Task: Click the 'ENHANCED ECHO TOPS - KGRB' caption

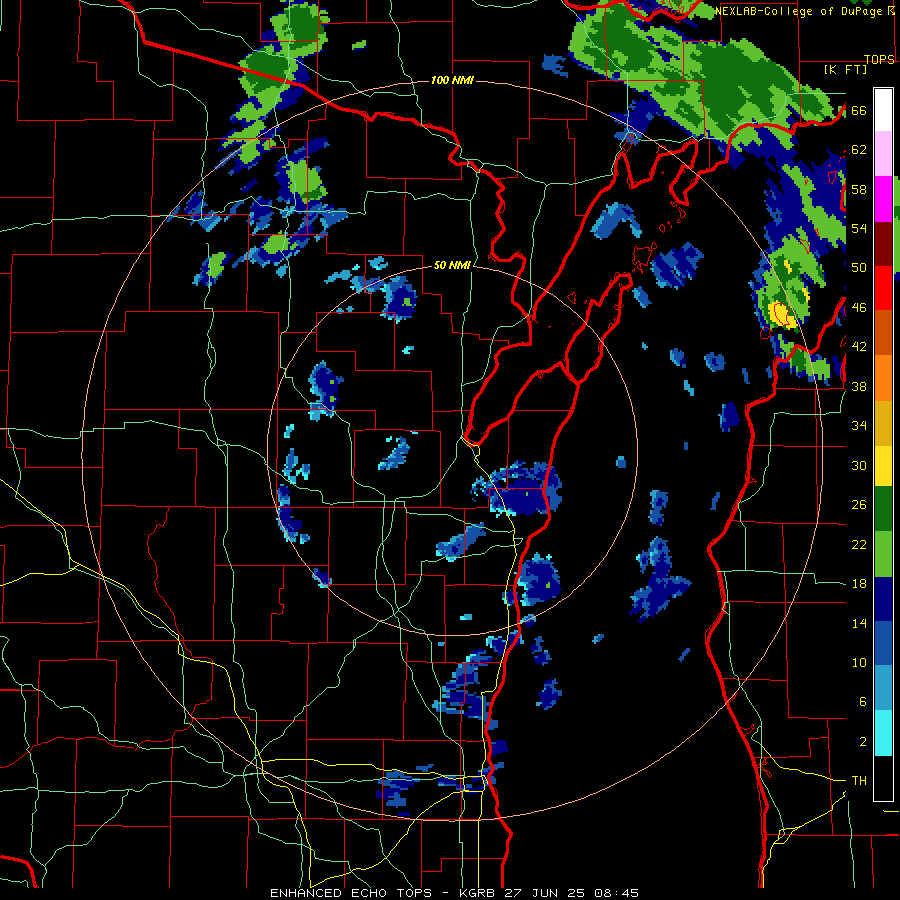Action: pos(384,893)
